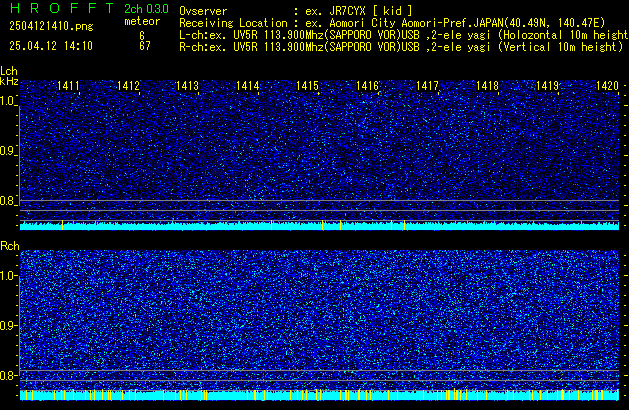Click the HROFFT title text

62,8
